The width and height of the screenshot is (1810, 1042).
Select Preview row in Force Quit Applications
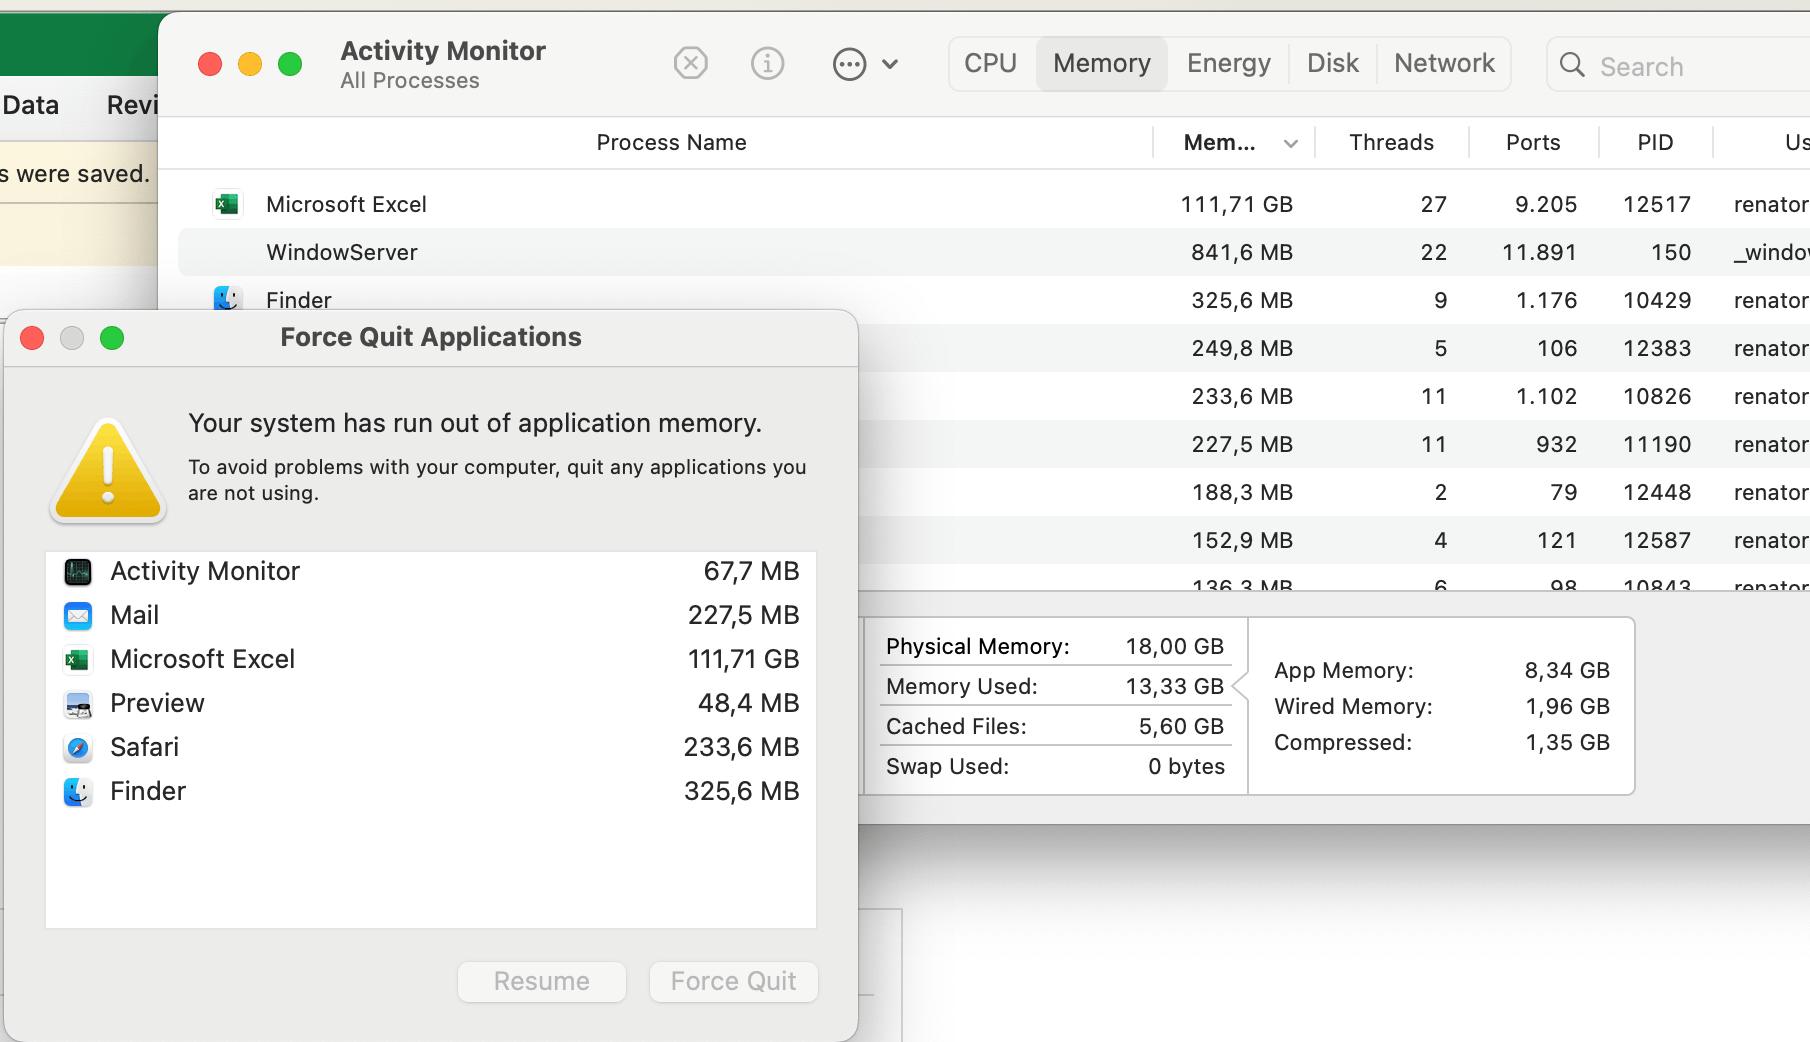(x=431, y=704)
